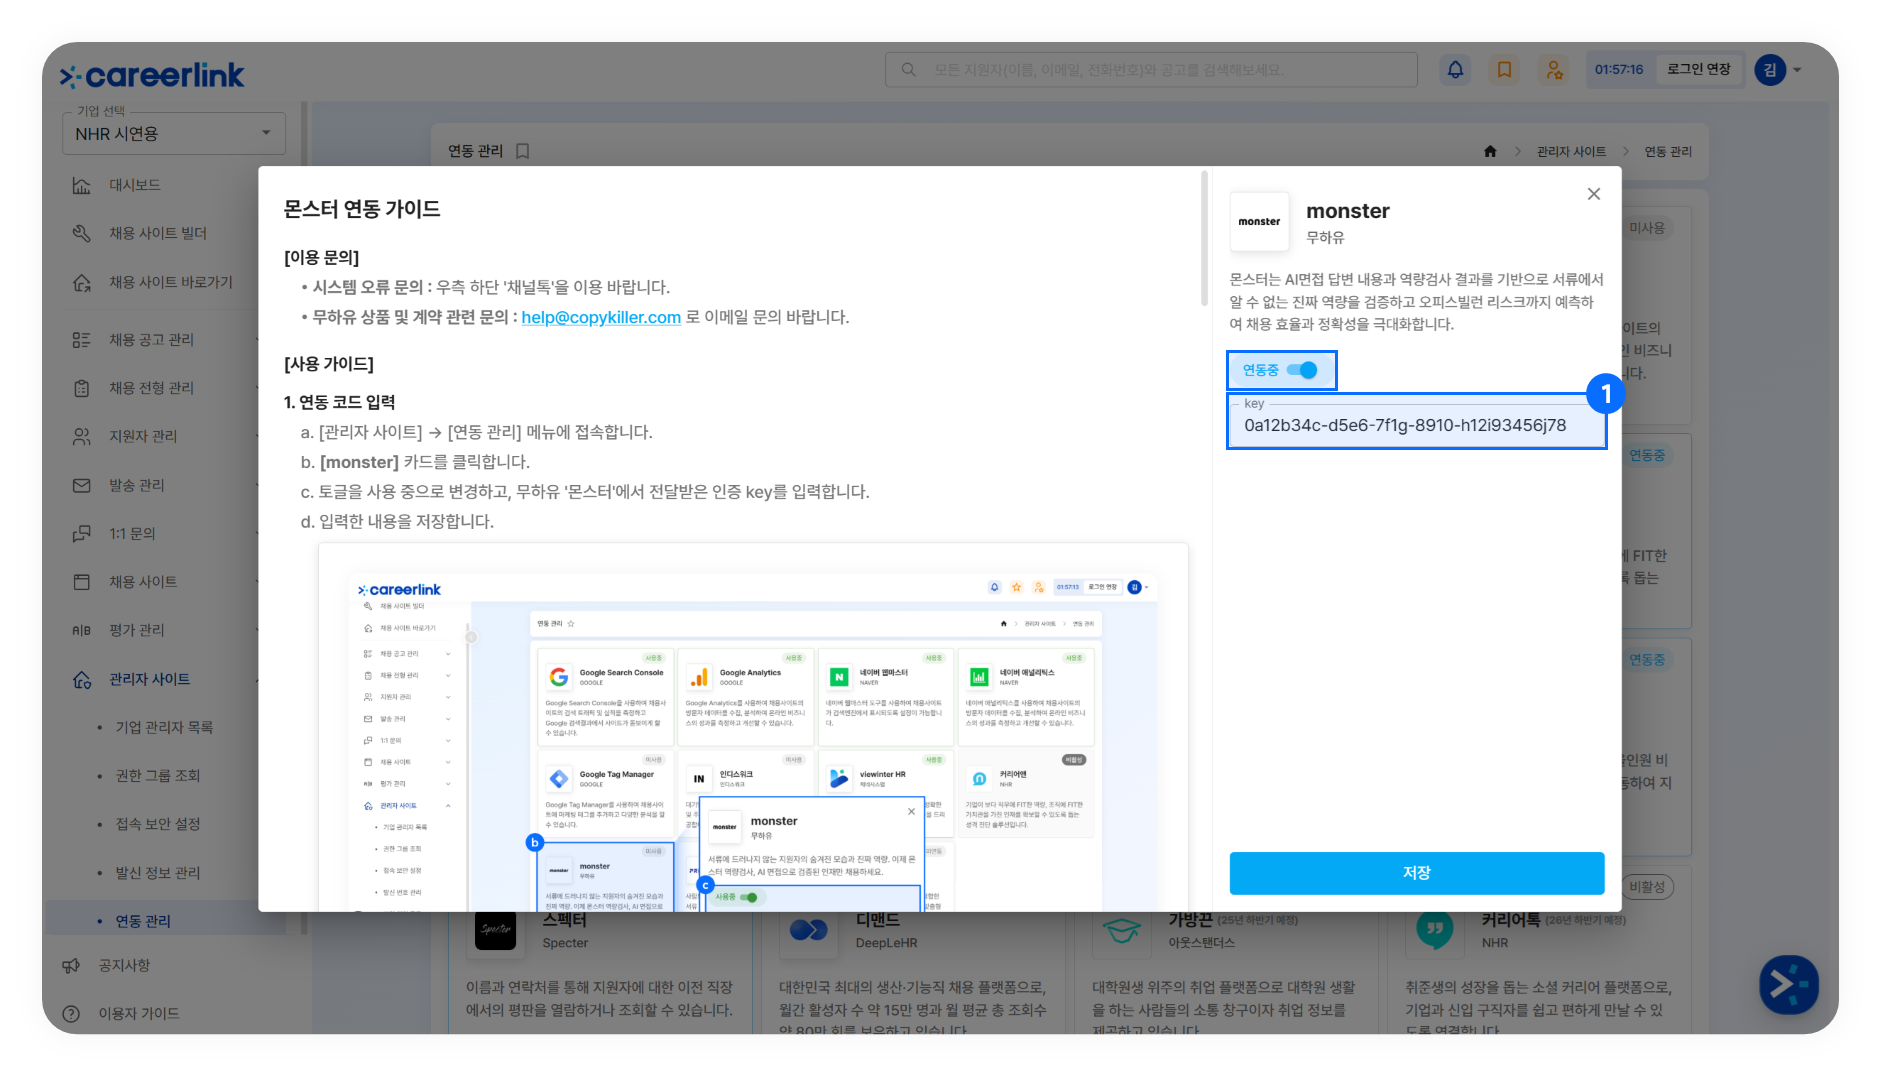Click the 연동 관리 breadcrumb link
This screenshot has height=1076, width=1881.
tap(1668, 152)
